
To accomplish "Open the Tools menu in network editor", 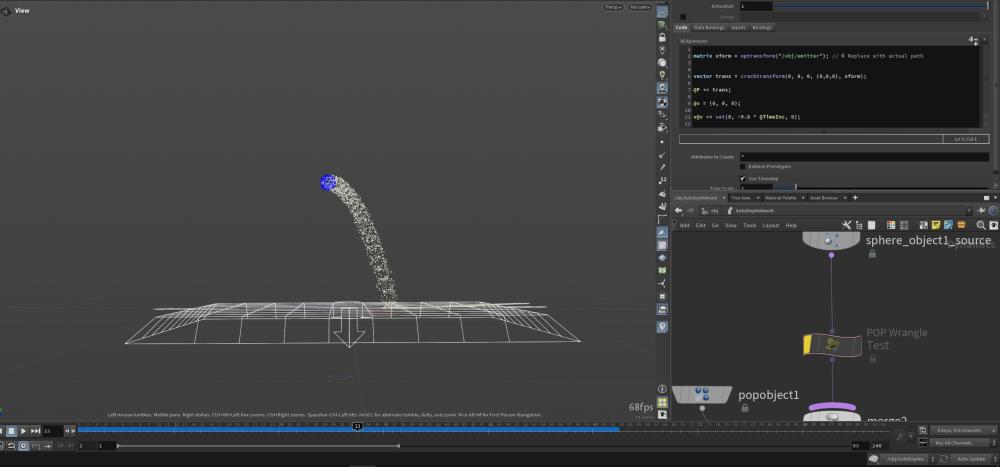I will click(x=749, y=225).
